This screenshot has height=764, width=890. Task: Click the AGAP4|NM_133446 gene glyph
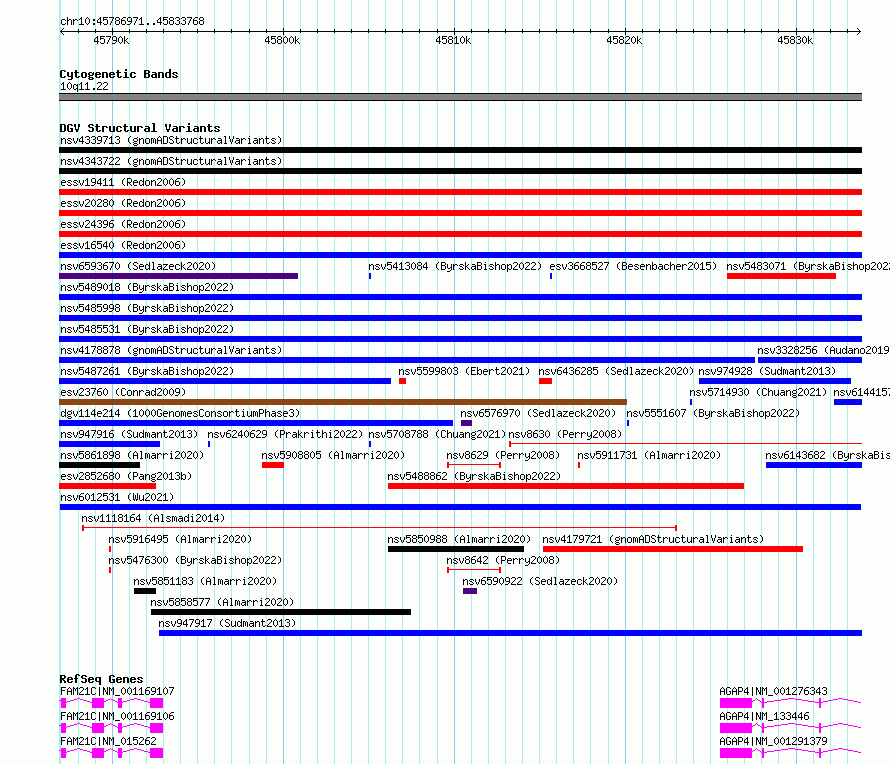[791, 728]
